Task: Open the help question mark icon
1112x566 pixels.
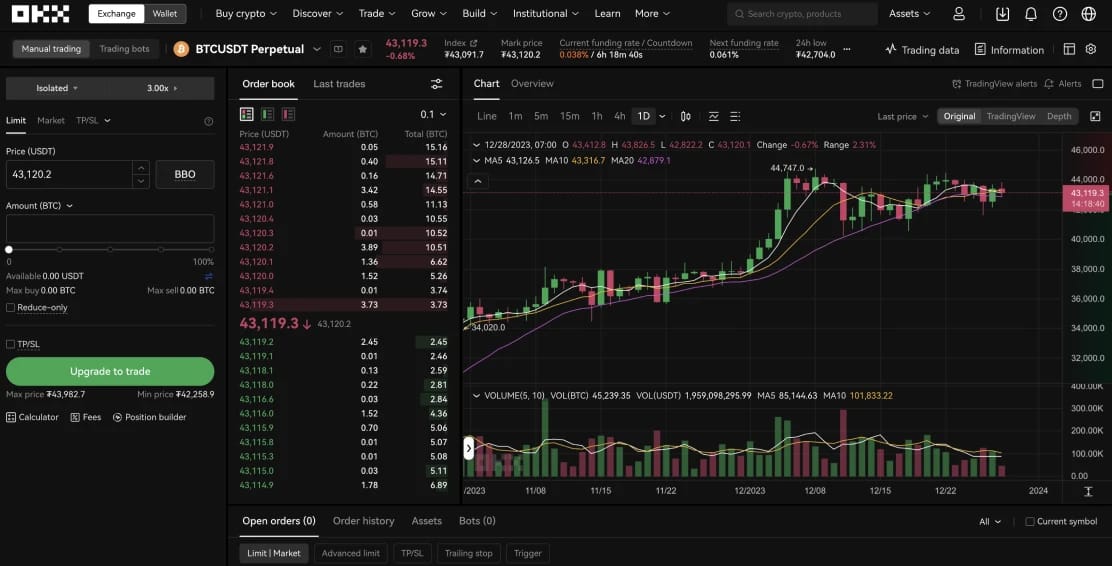Action: [x=1060, y=13]
